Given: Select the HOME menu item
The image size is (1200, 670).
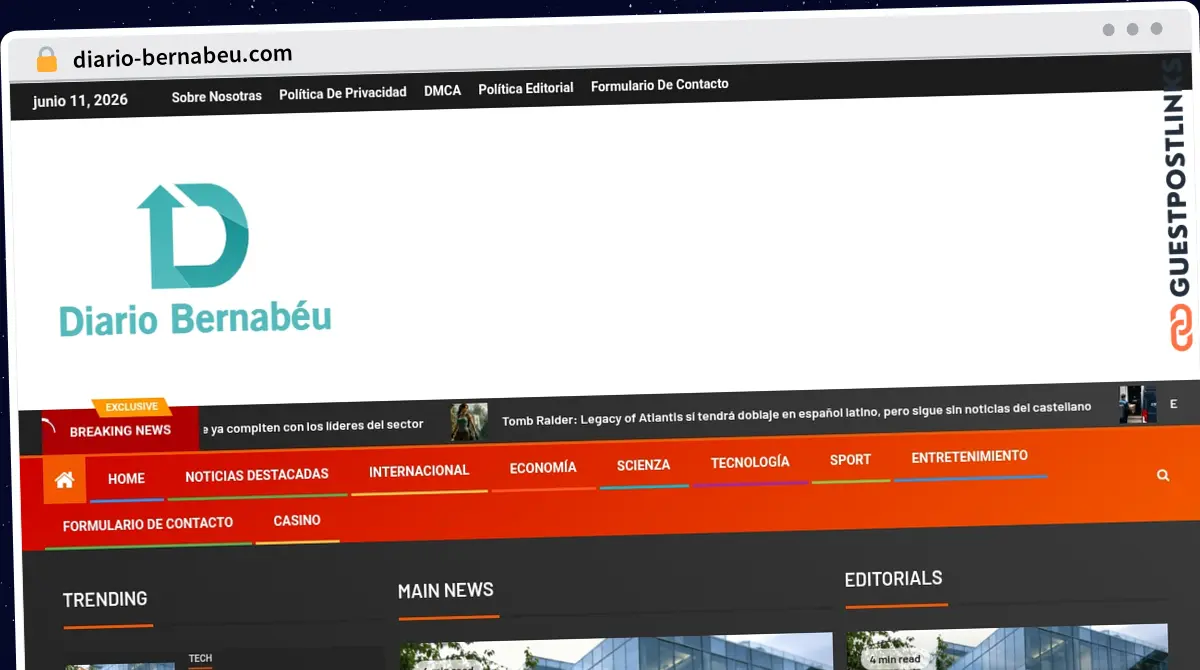Looking at the screenshot, I should 126,478.
